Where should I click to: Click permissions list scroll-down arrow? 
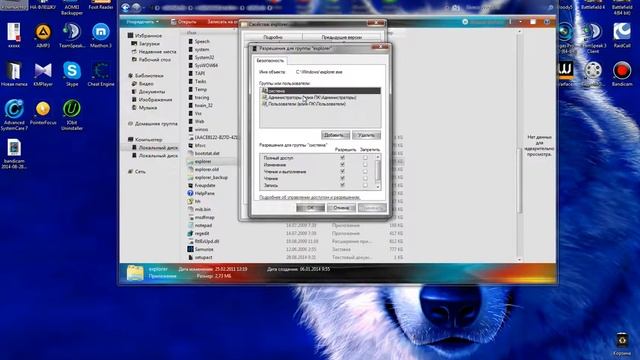(378, 187)
